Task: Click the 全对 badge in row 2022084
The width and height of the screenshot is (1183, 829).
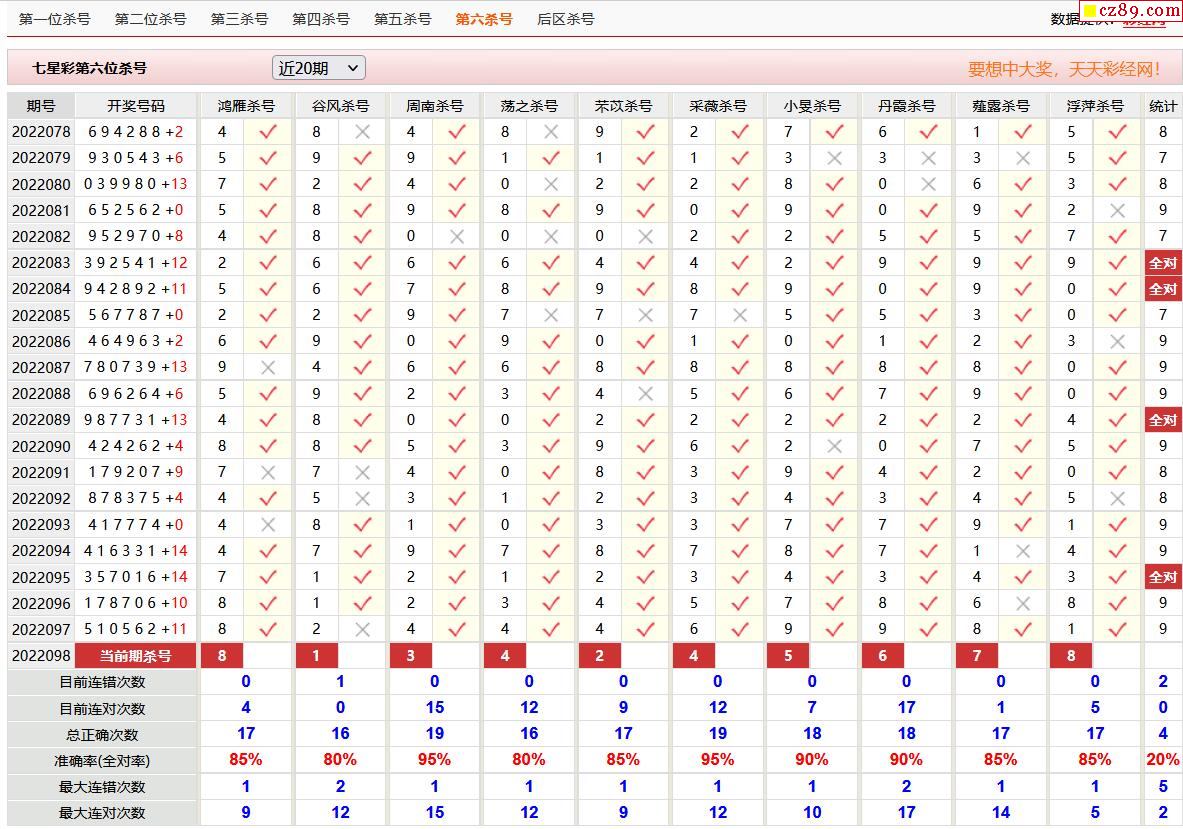Action: click(x=1163, y=289)
